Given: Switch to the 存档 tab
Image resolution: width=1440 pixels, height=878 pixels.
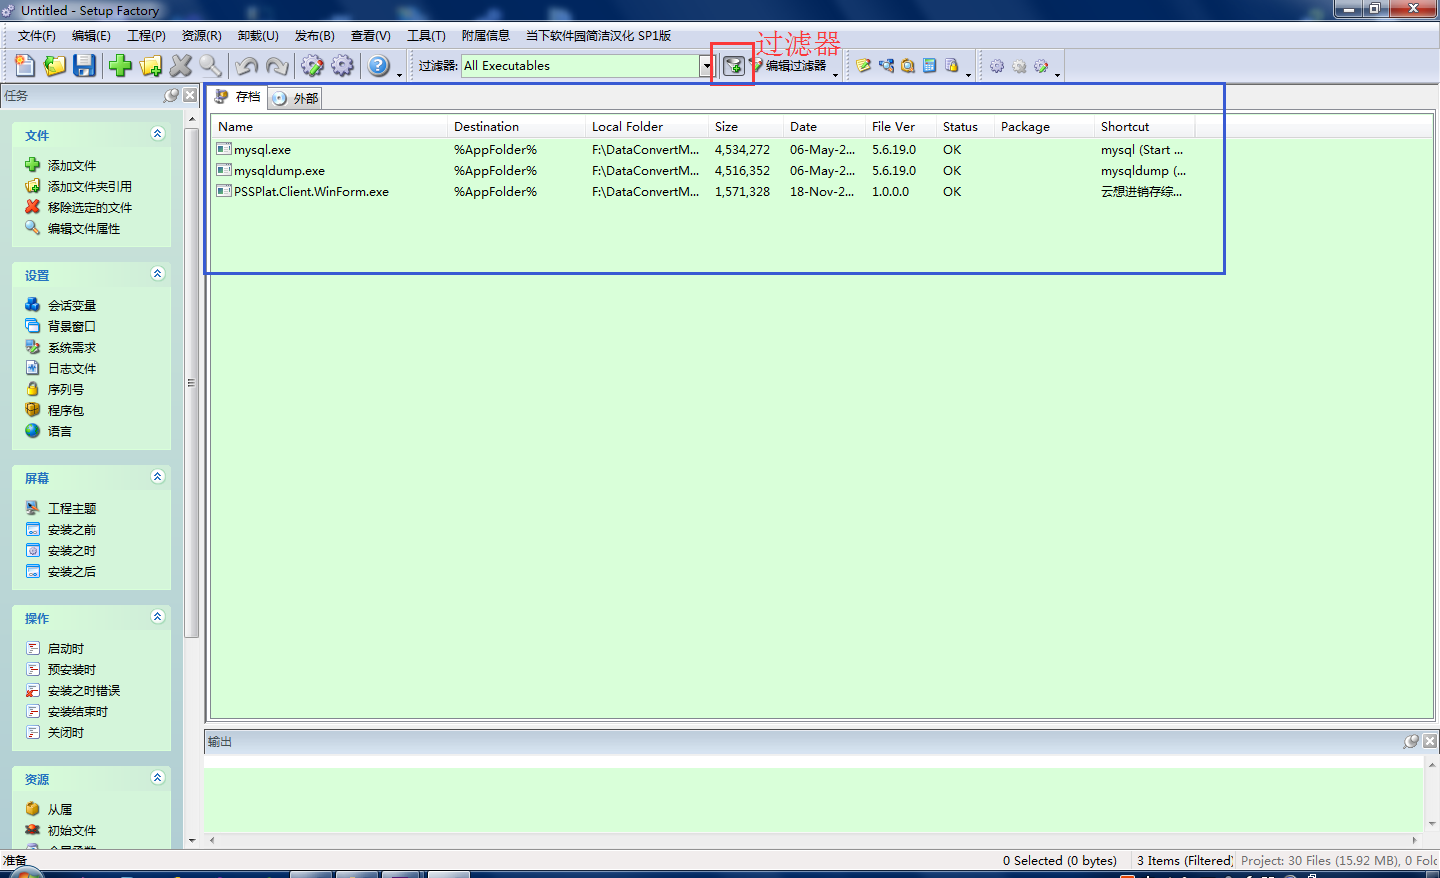Looking at the screenshot, I should [x=238, y=97].
